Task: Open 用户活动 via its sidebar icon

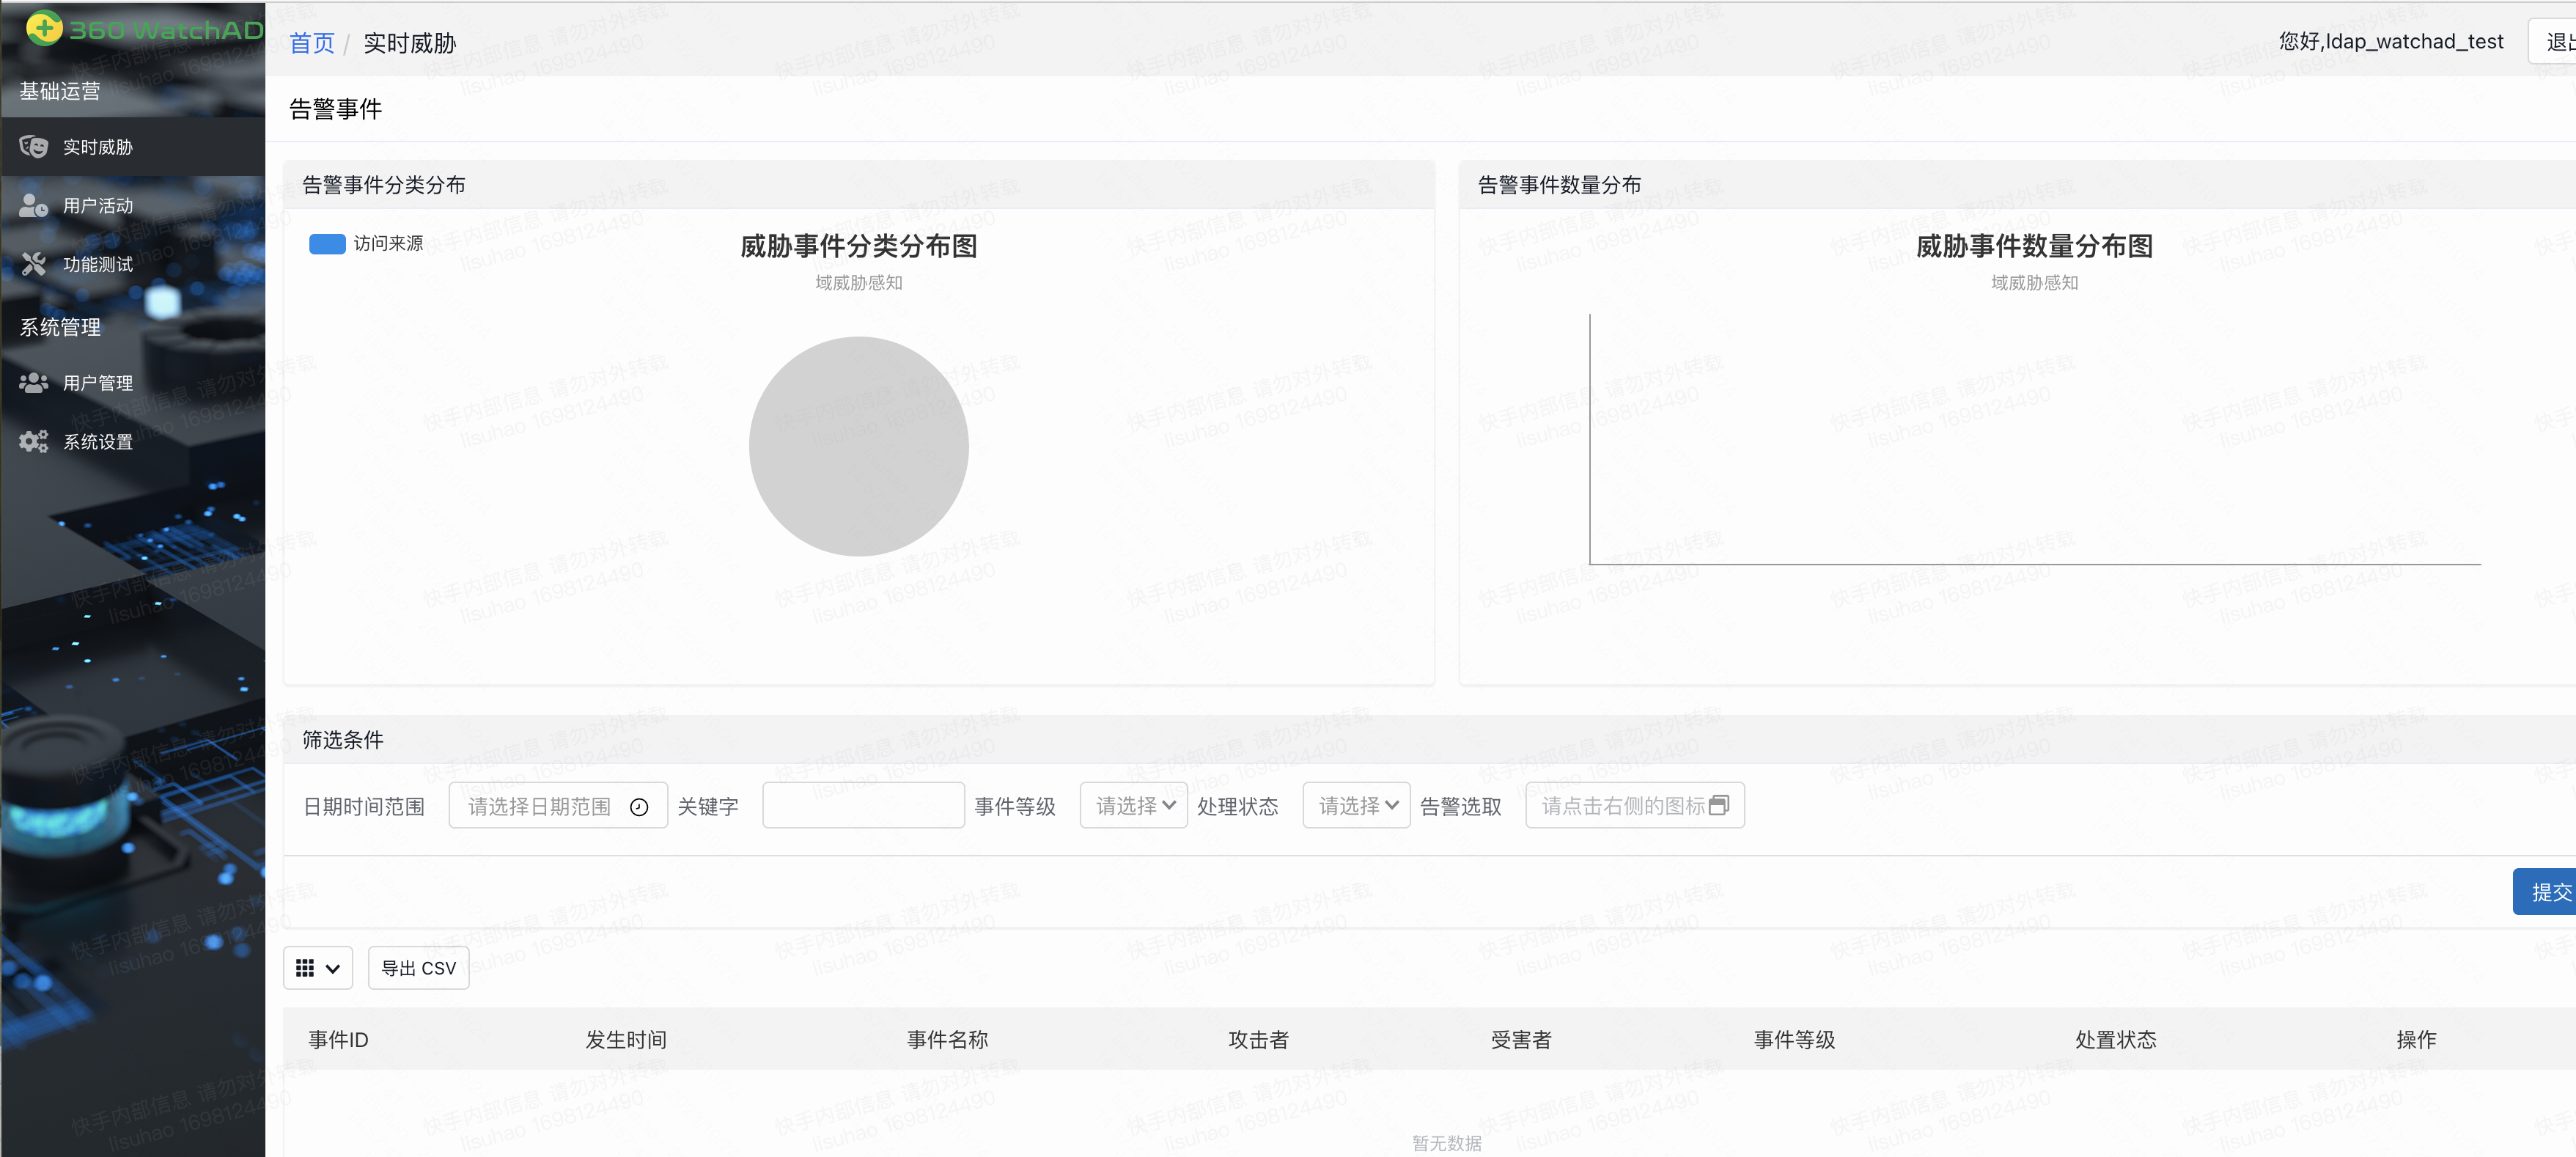Action: (x=33, y=205)
